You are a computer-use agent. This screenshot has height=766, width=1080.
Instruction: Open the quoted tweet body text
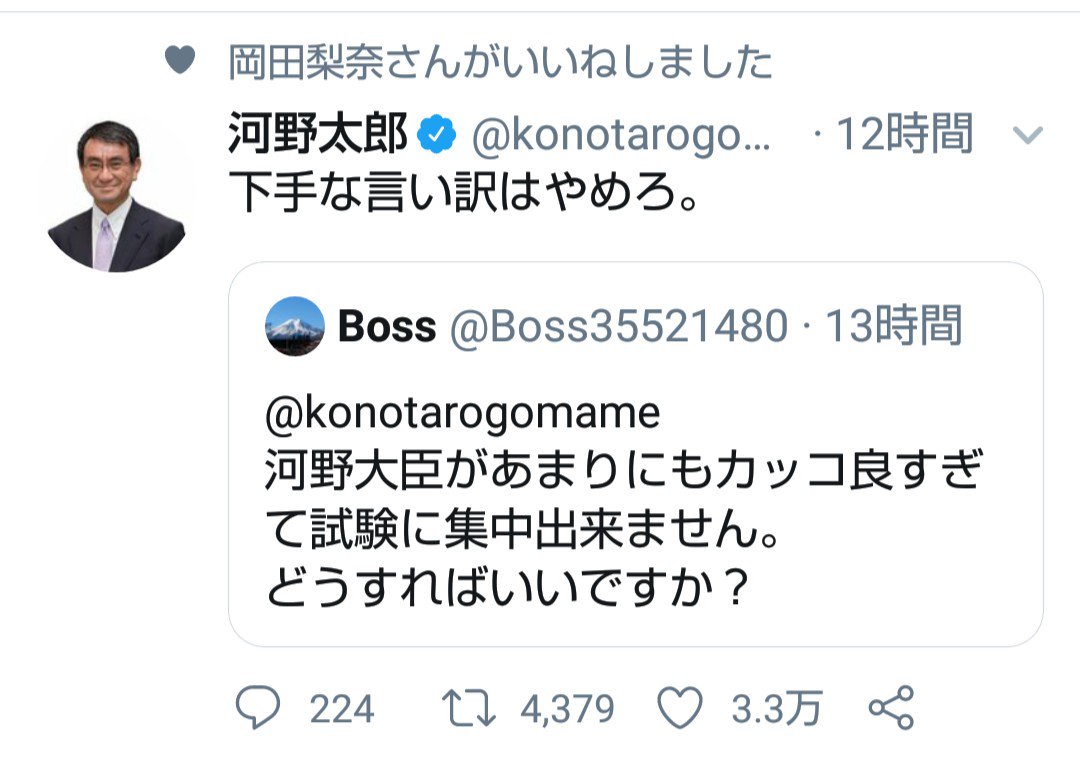(620, 530)
